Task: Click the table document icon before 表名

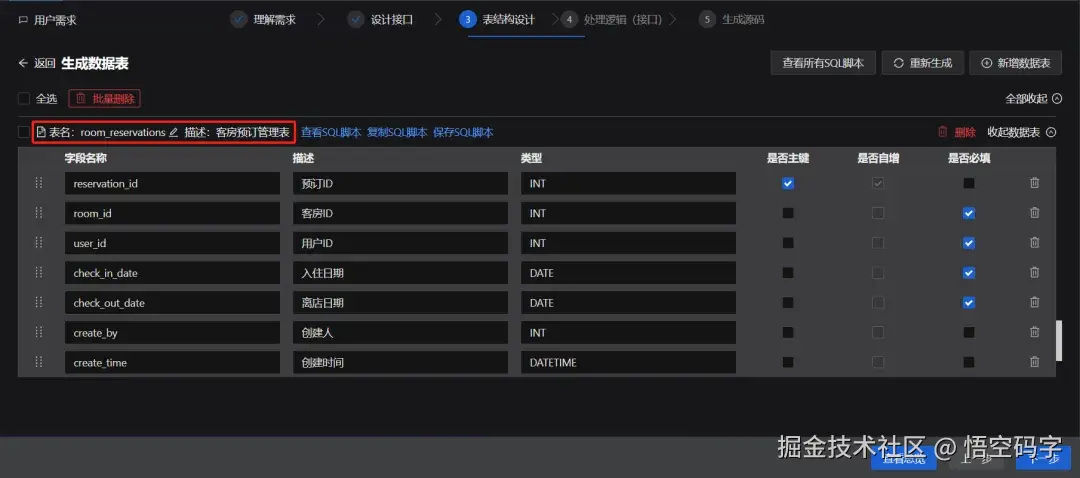Action: (x=41, y=132)
